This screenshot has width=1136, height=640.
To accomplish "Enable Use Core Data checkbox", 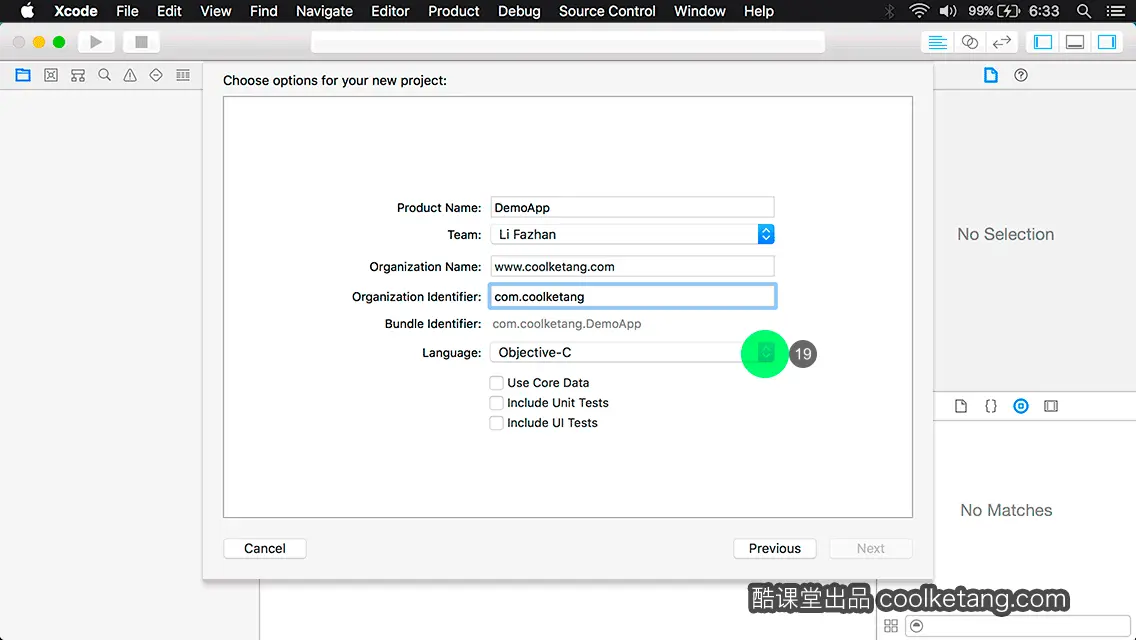I will point(496,383).
